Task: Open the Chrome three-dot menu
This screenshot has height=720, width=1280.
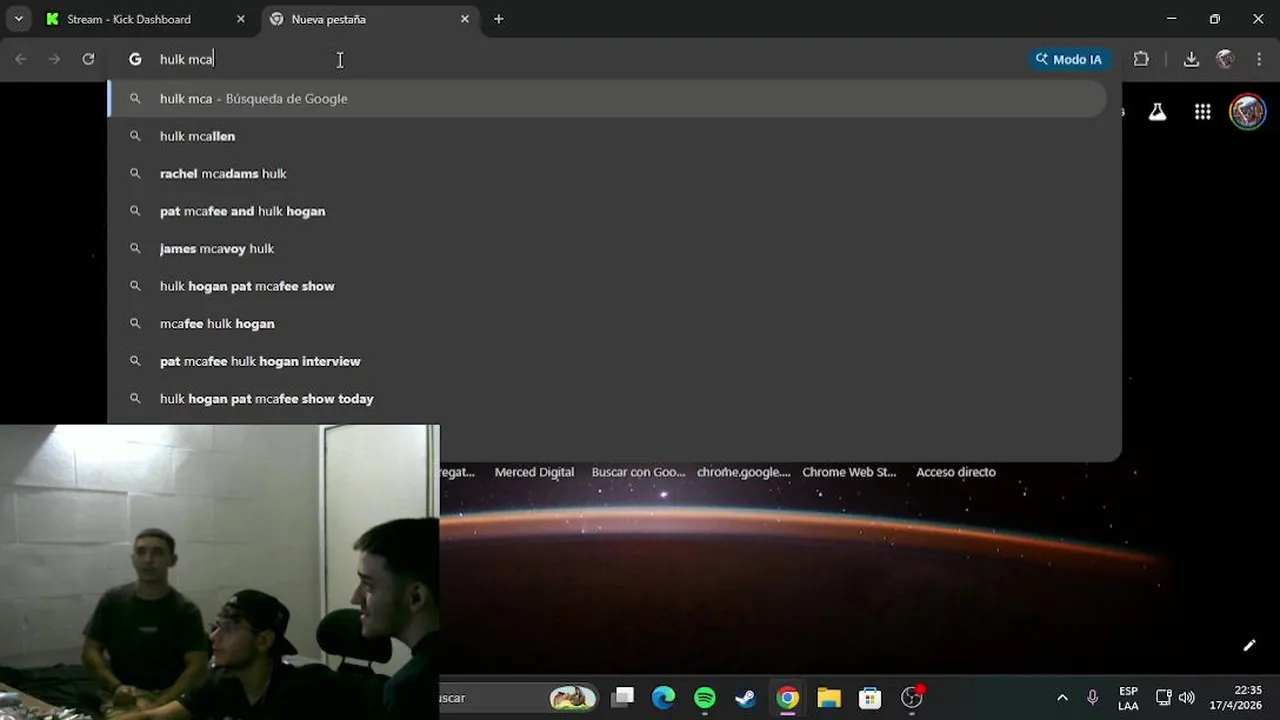Action: pos(1259,59)
